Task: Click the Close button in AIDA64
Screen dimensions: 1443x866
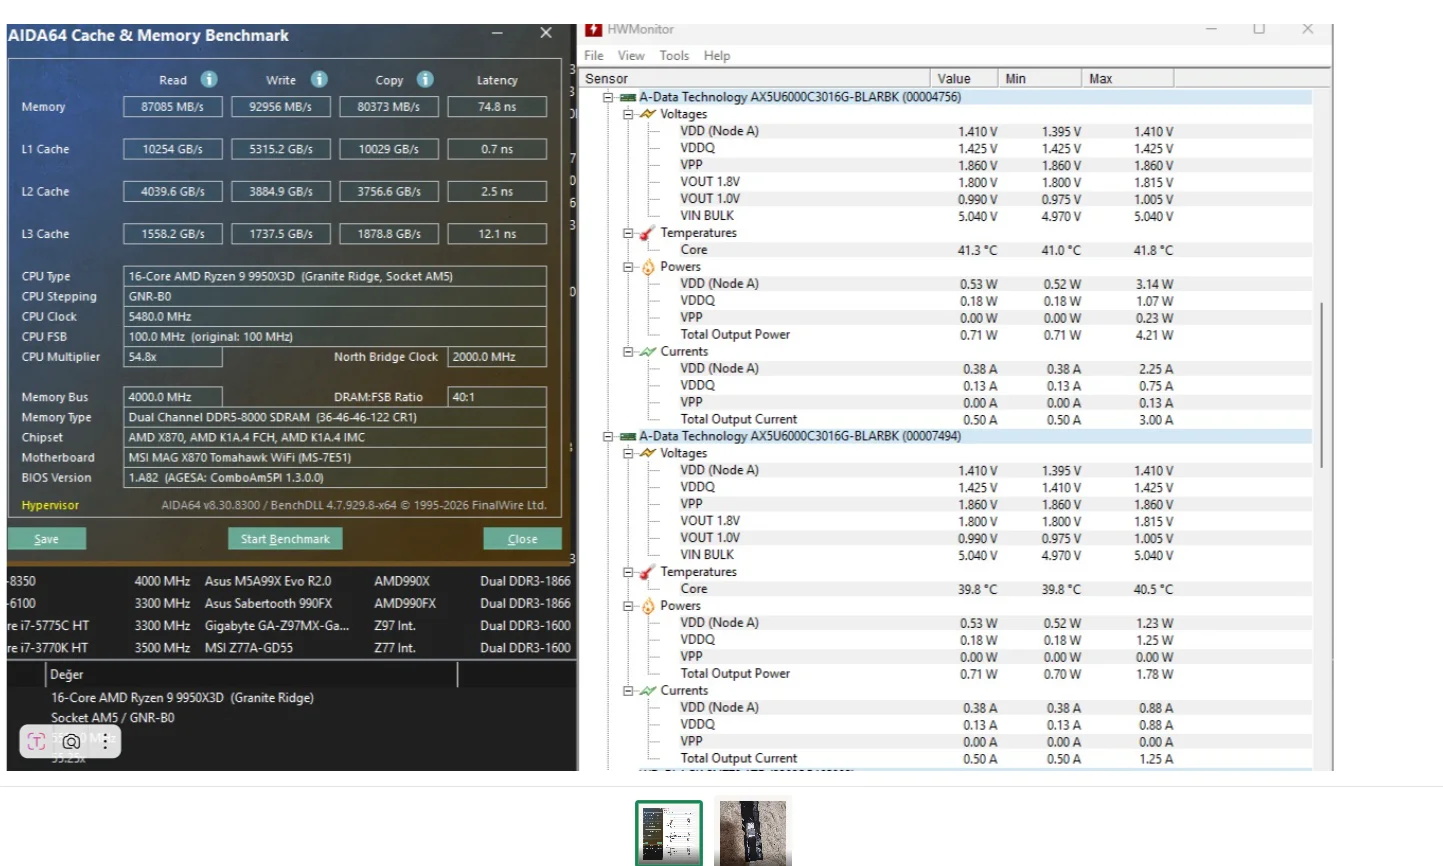Action: [522, 539]
